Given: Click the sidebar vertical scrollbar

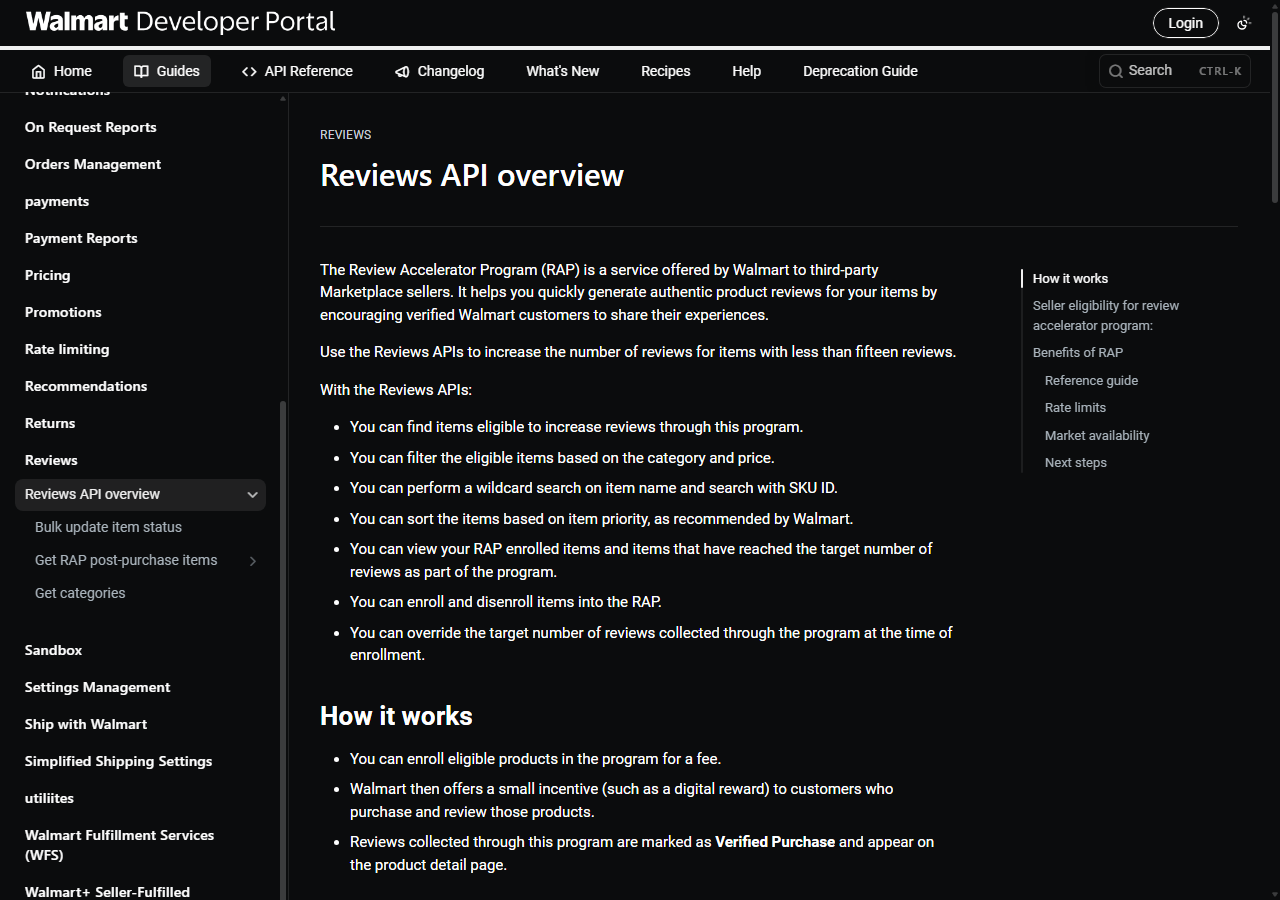Looking at the screenshot, I should (x=283, y=650).
